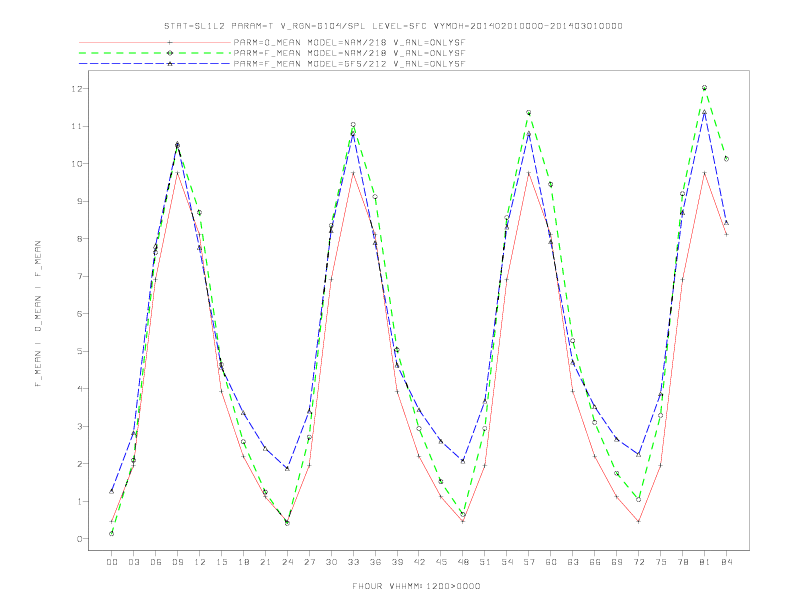Click y-axis tick label 8
The image size is (792, 612).
(79, 239)
